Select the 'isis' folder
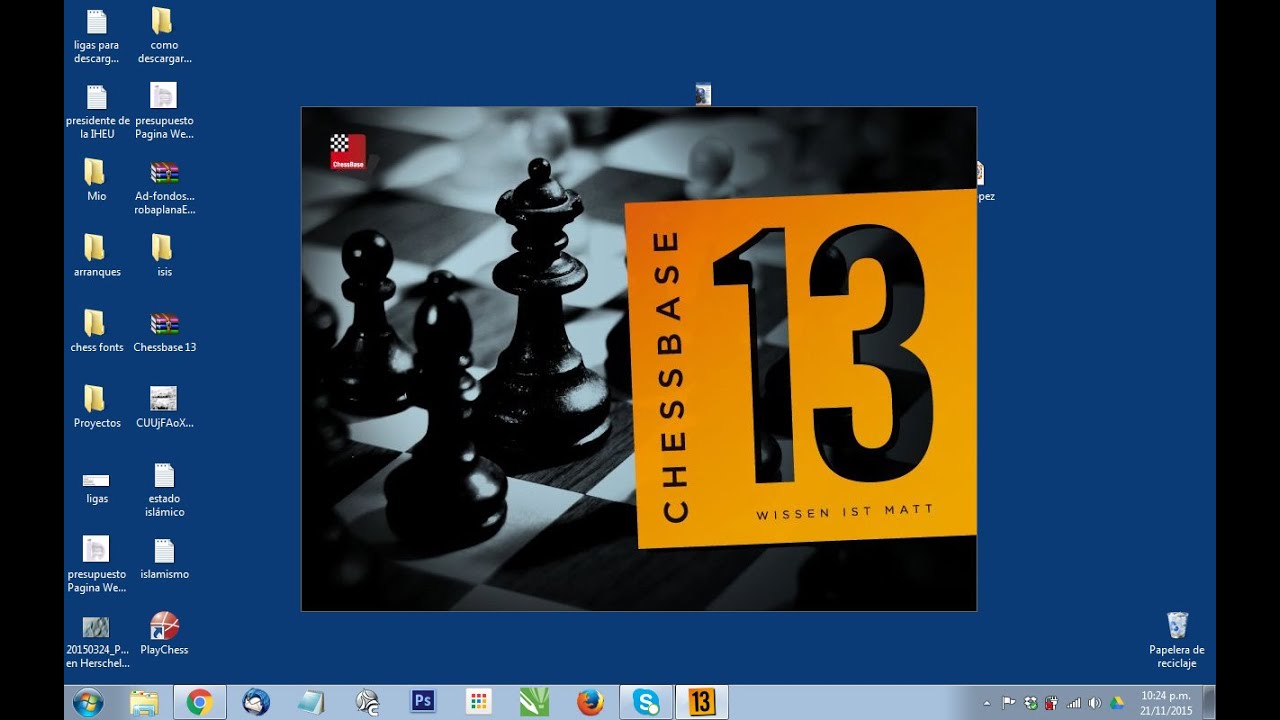Viewport: 1280px width, 720px height. (x=164, y=256)
